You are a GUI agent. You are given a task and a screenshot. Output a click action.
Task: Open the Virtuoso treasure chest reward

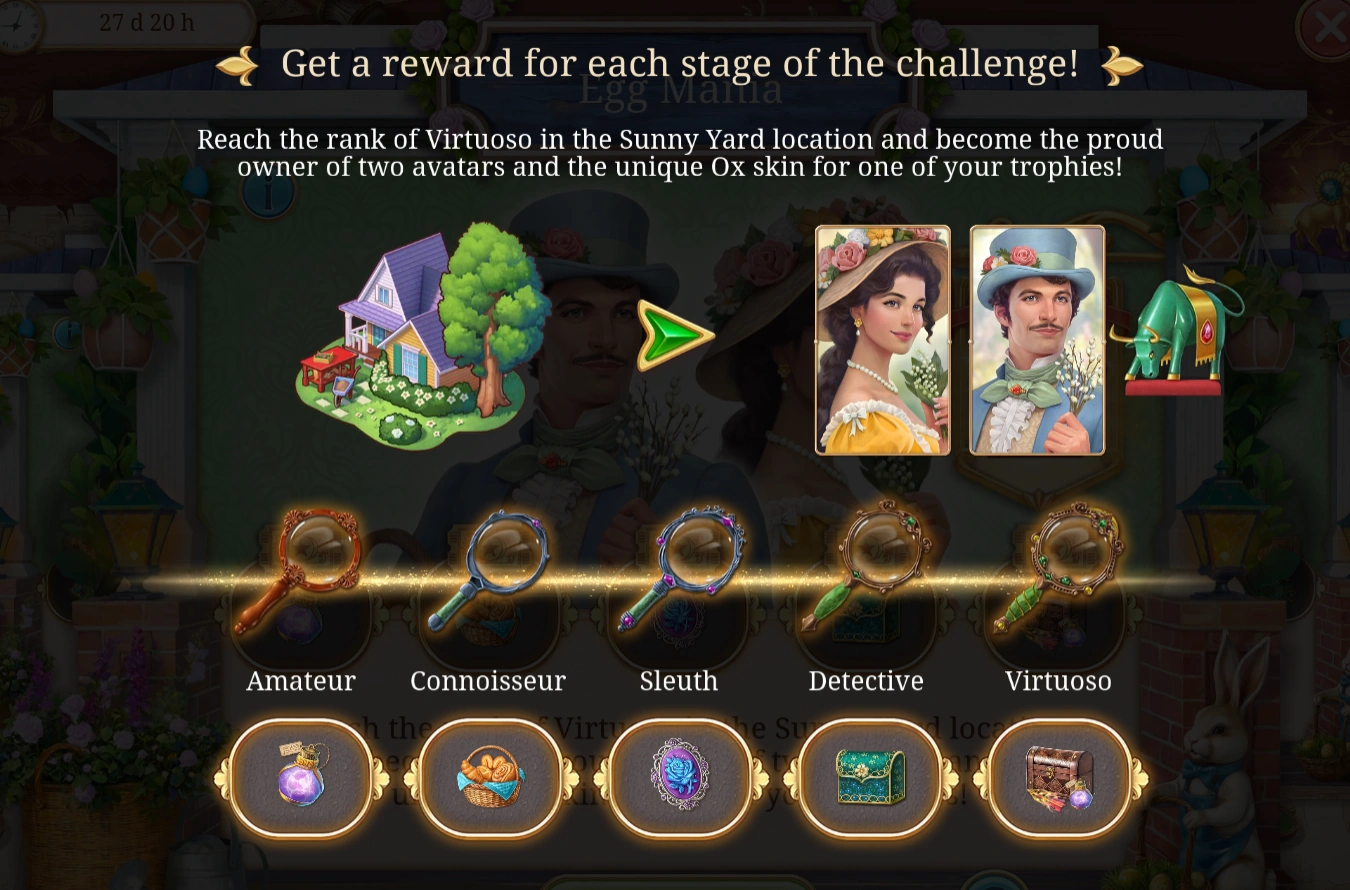[1059, 777]
